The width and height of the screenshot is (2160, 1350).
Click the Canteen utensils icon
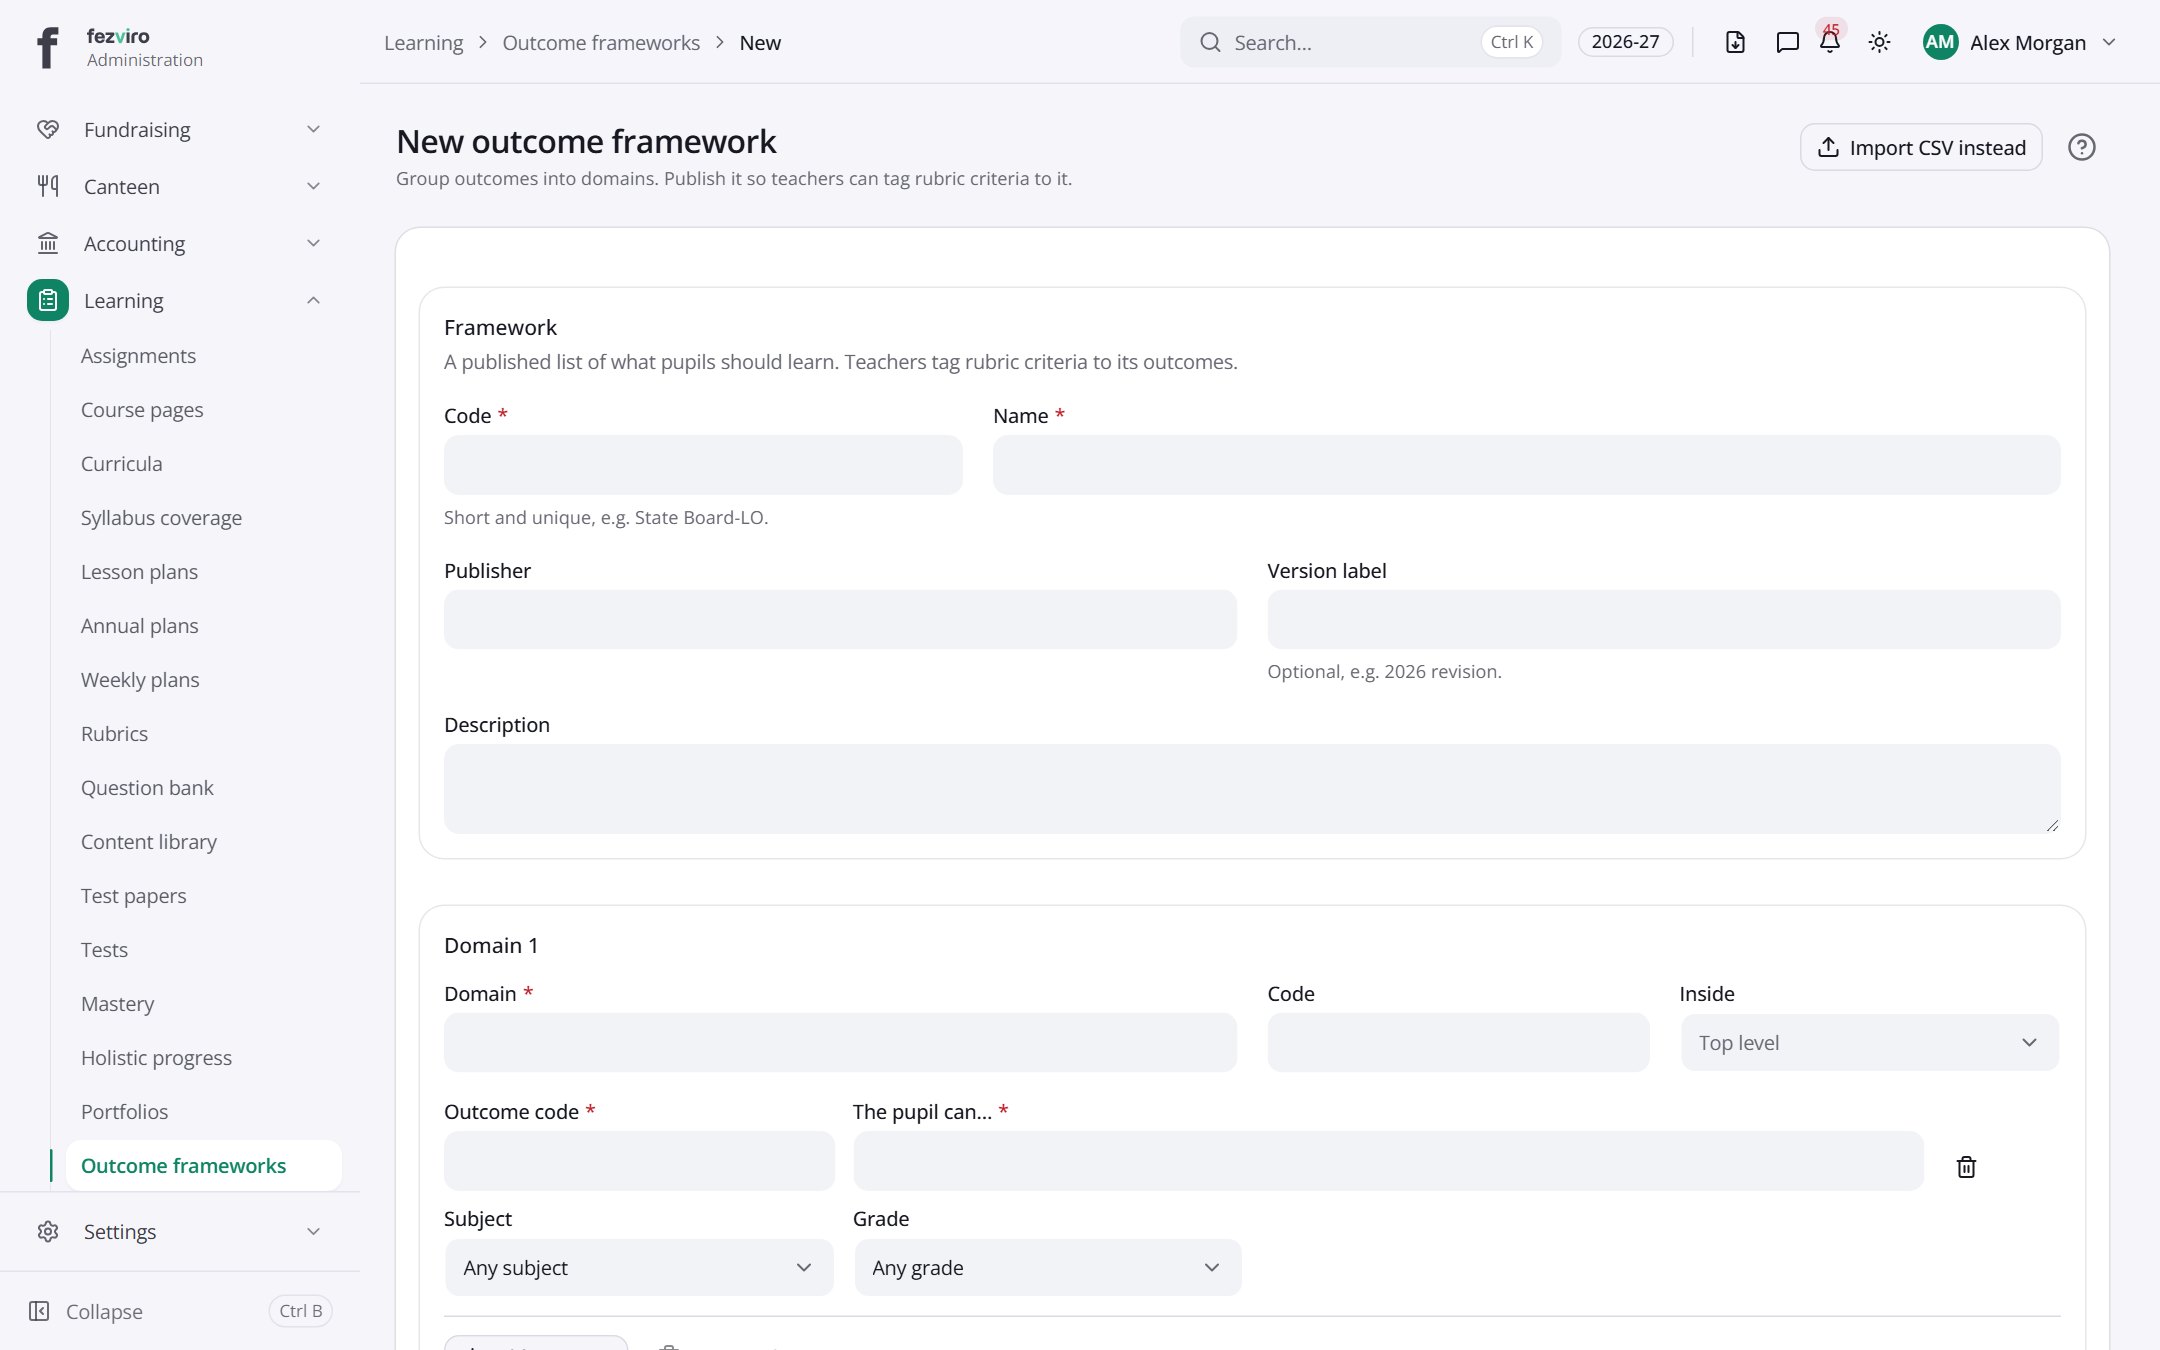(x=48, y=186)
